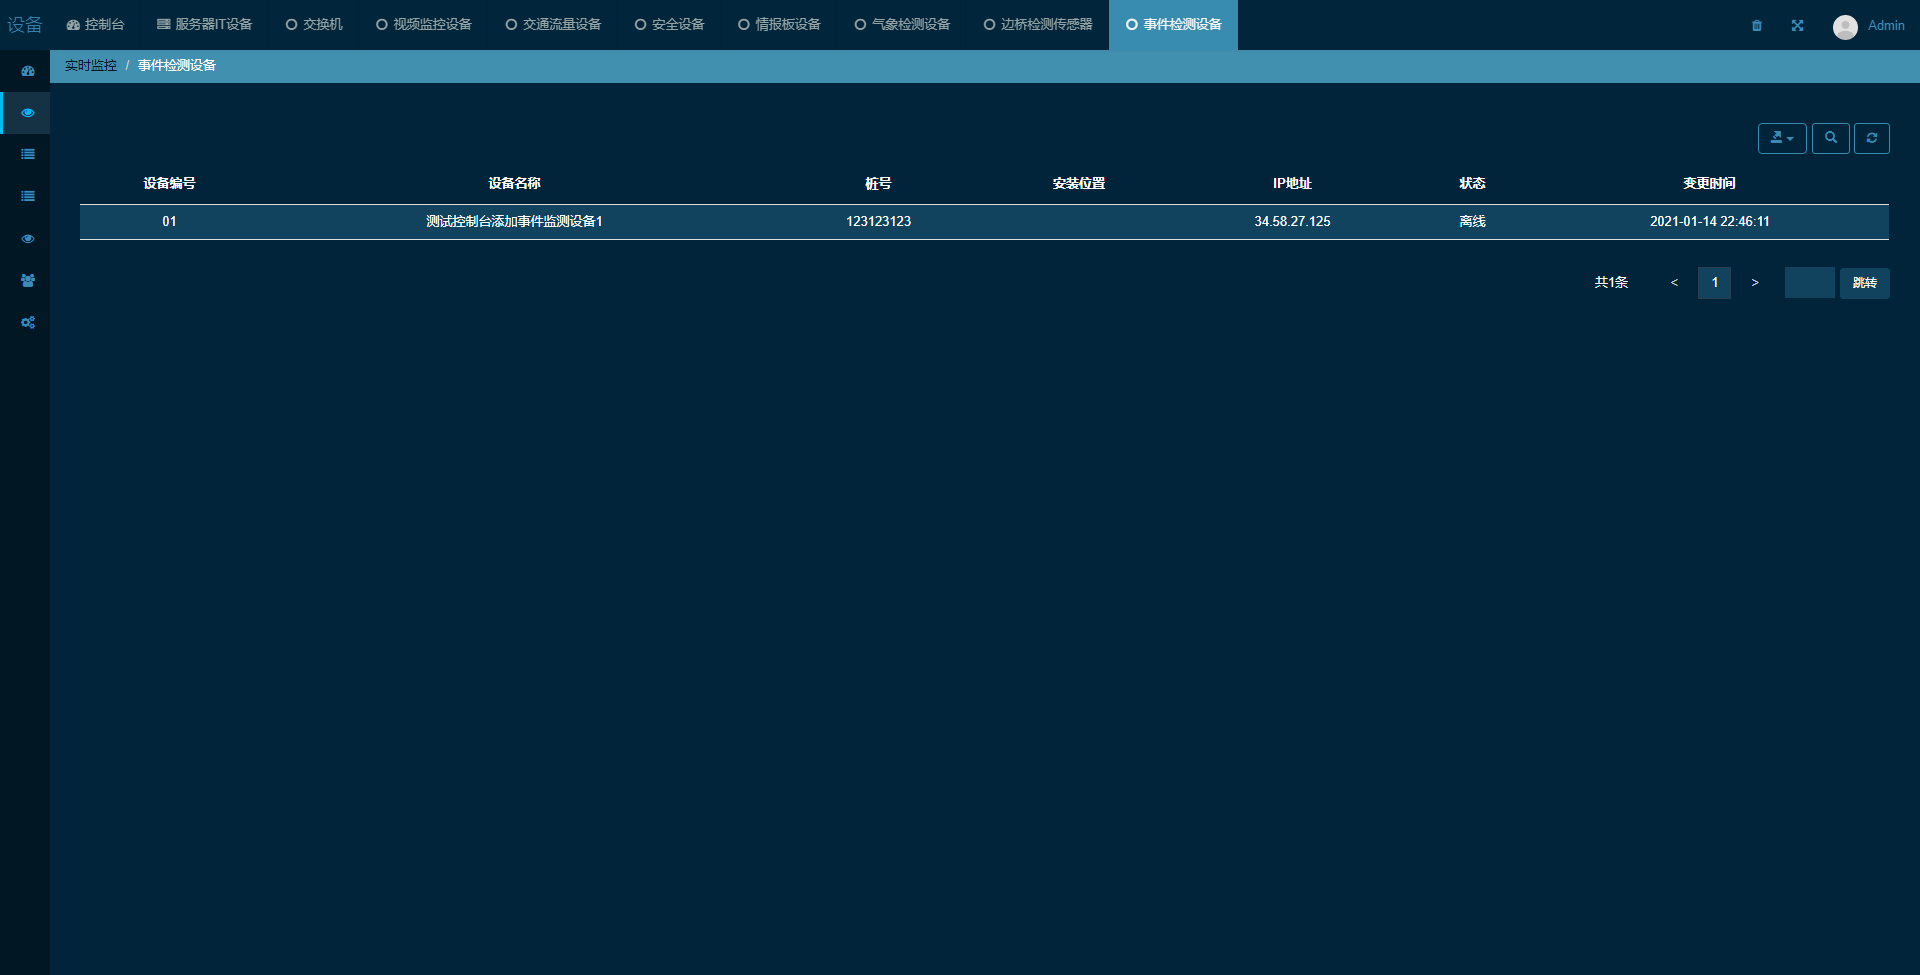This screenshot has width=1920, height=975.
Task: Select device number 01 cell
Action: point(169,222)
